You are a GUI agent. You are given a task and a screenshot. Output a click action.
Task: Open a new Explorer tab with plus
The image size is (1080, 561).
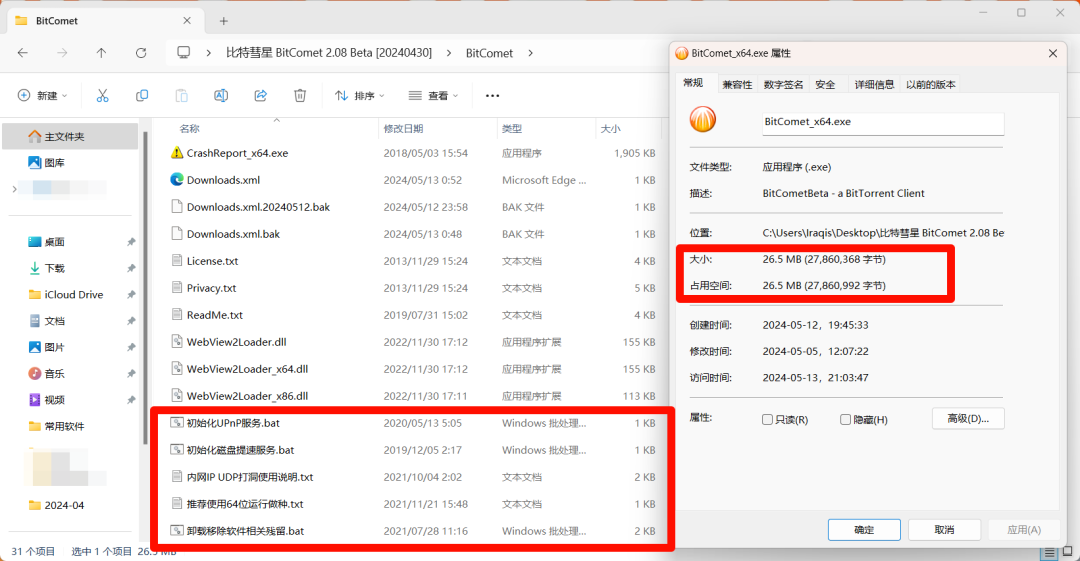coord(223,21)
